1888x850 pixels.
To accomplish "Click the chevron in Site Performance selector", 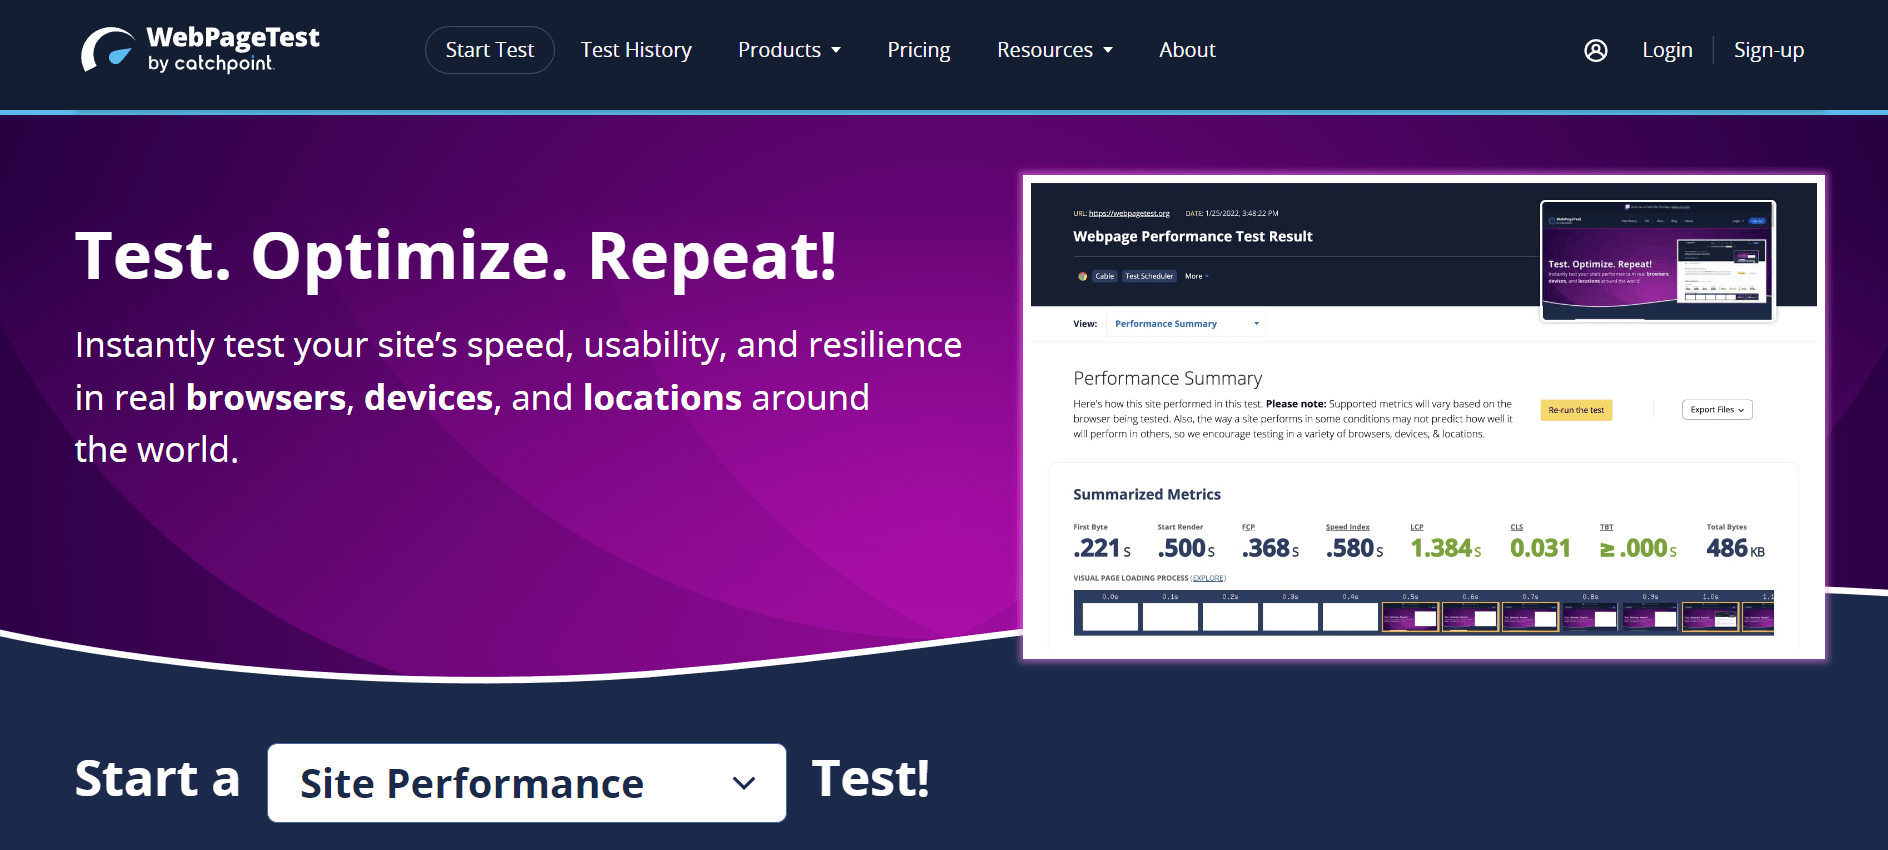I will 743,783.
